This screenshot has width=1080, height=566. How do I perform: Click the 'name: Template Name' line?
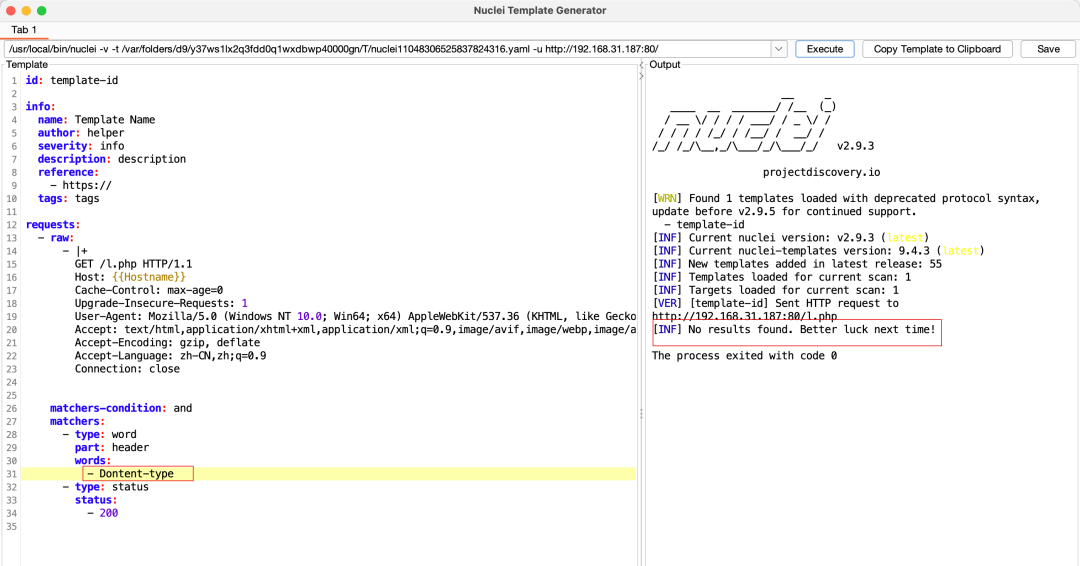[x=96, y=120]
